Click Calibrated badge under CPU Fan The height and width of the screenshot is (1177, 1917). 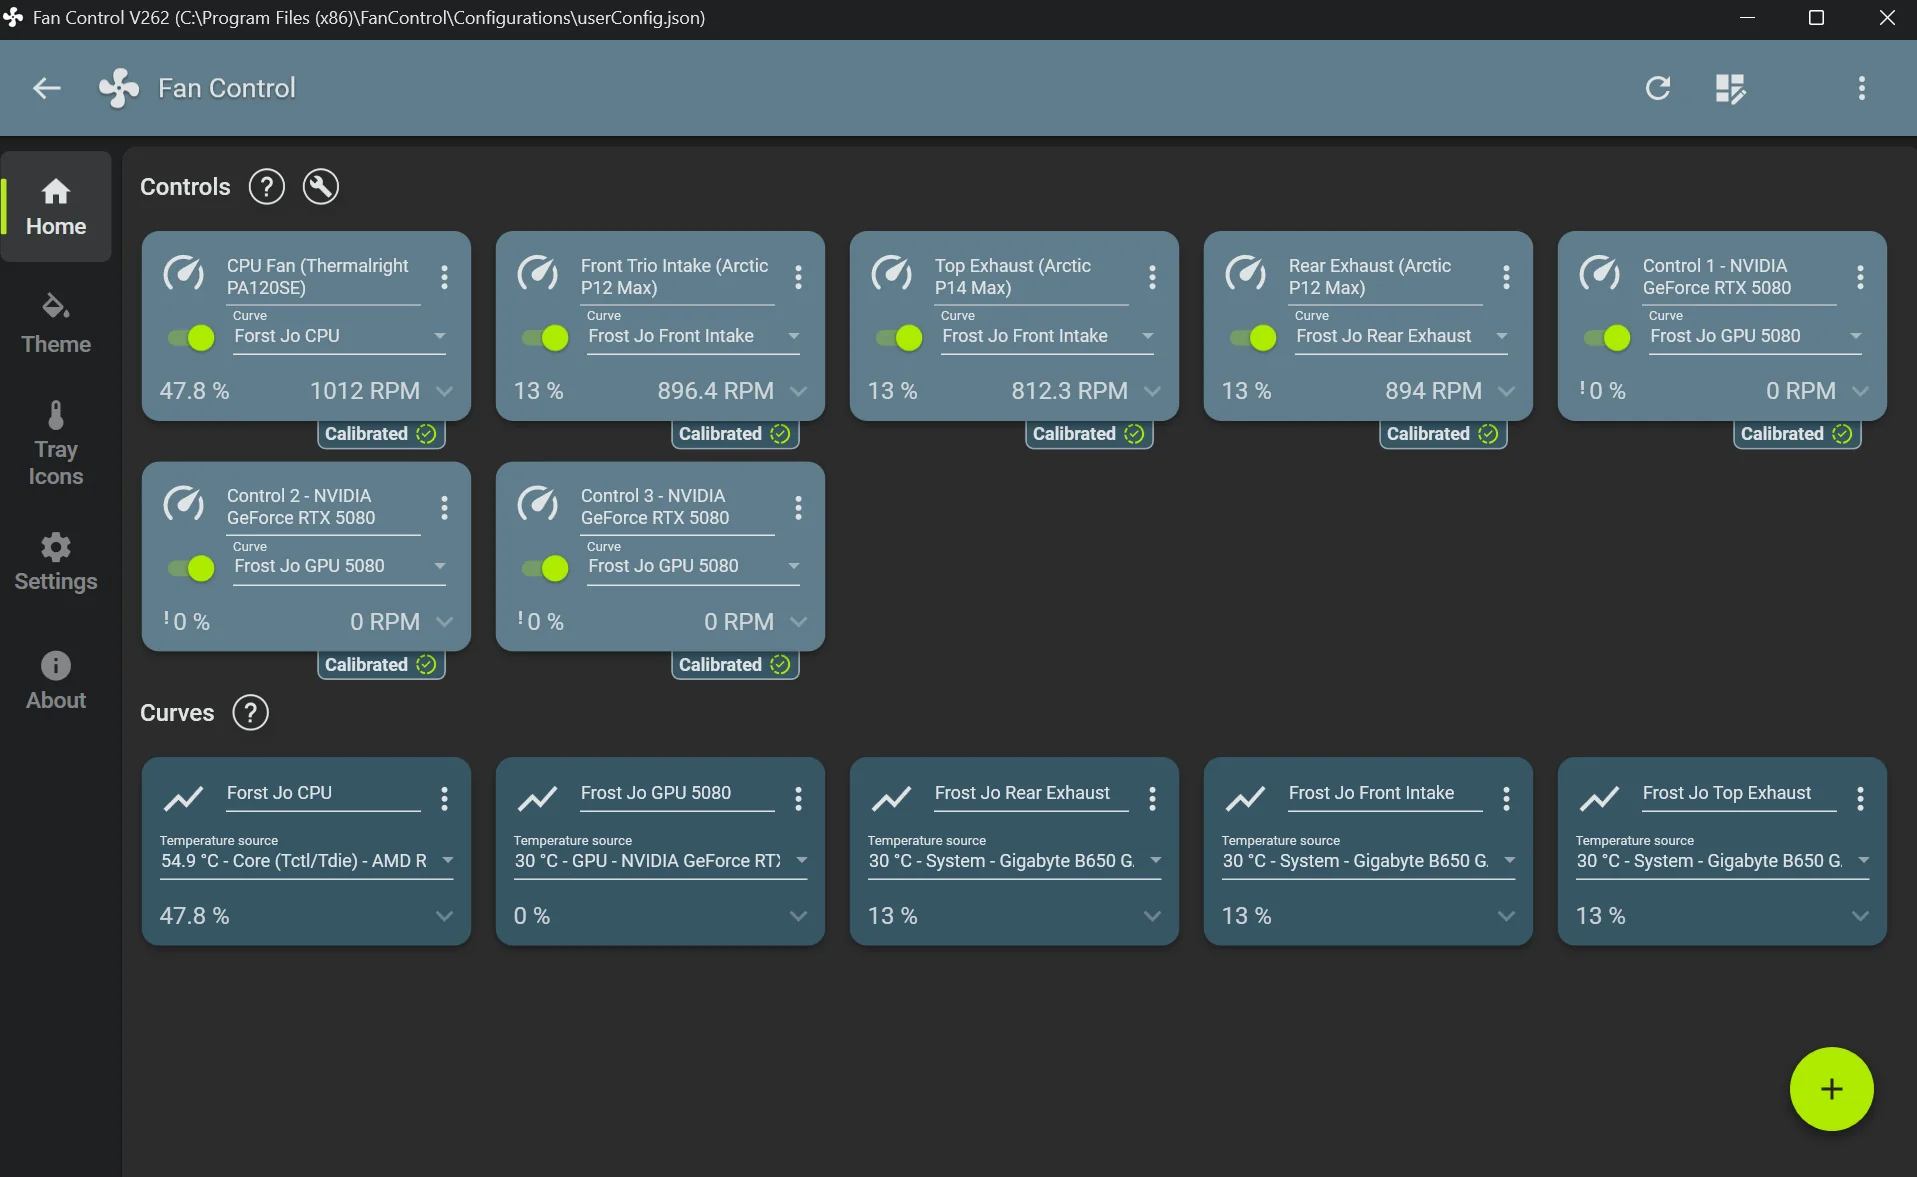(x=381, y=434)
